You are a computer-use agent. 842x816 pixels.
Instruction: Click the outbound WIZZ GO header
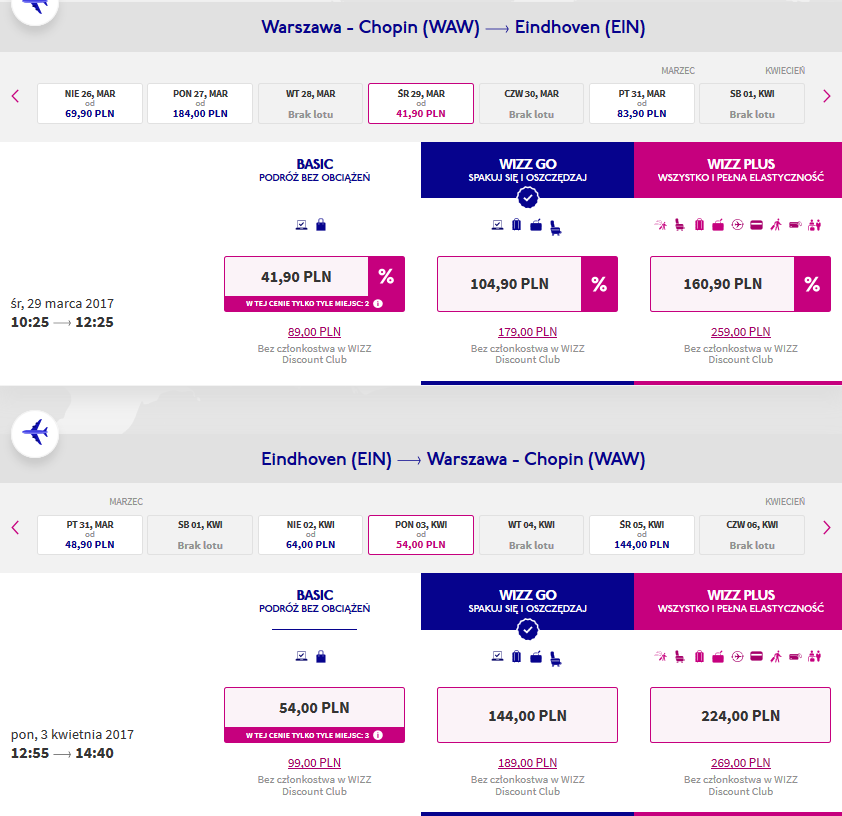[x=527, y=170]
